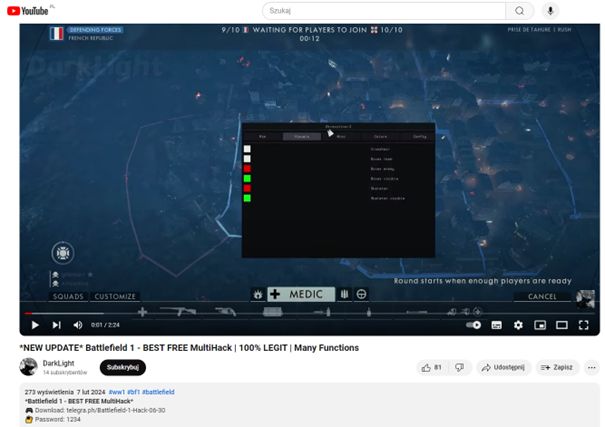Screen dimensions: 605x427
Task: Click the white swatch in the Crosshair row
Action: click(x=247, y=149)
